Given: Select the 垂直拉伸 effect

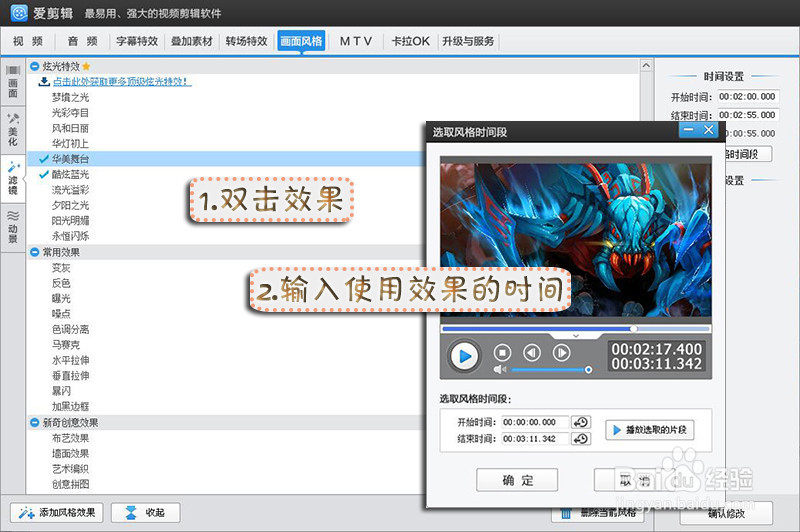Looking at the screenshot, I should tap(70, 375).
